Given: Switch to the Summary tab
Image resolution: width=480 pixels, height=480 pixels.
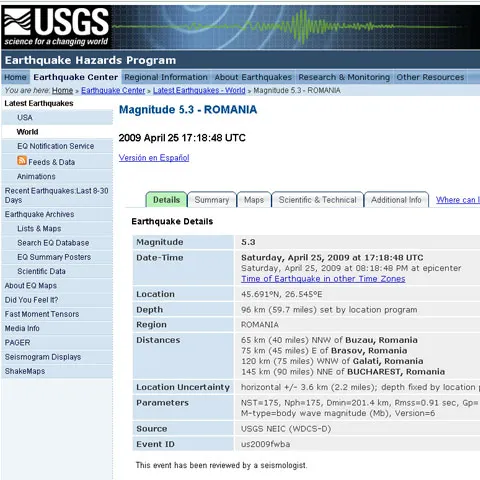Looking at the screenshot, I should point(212,200).
